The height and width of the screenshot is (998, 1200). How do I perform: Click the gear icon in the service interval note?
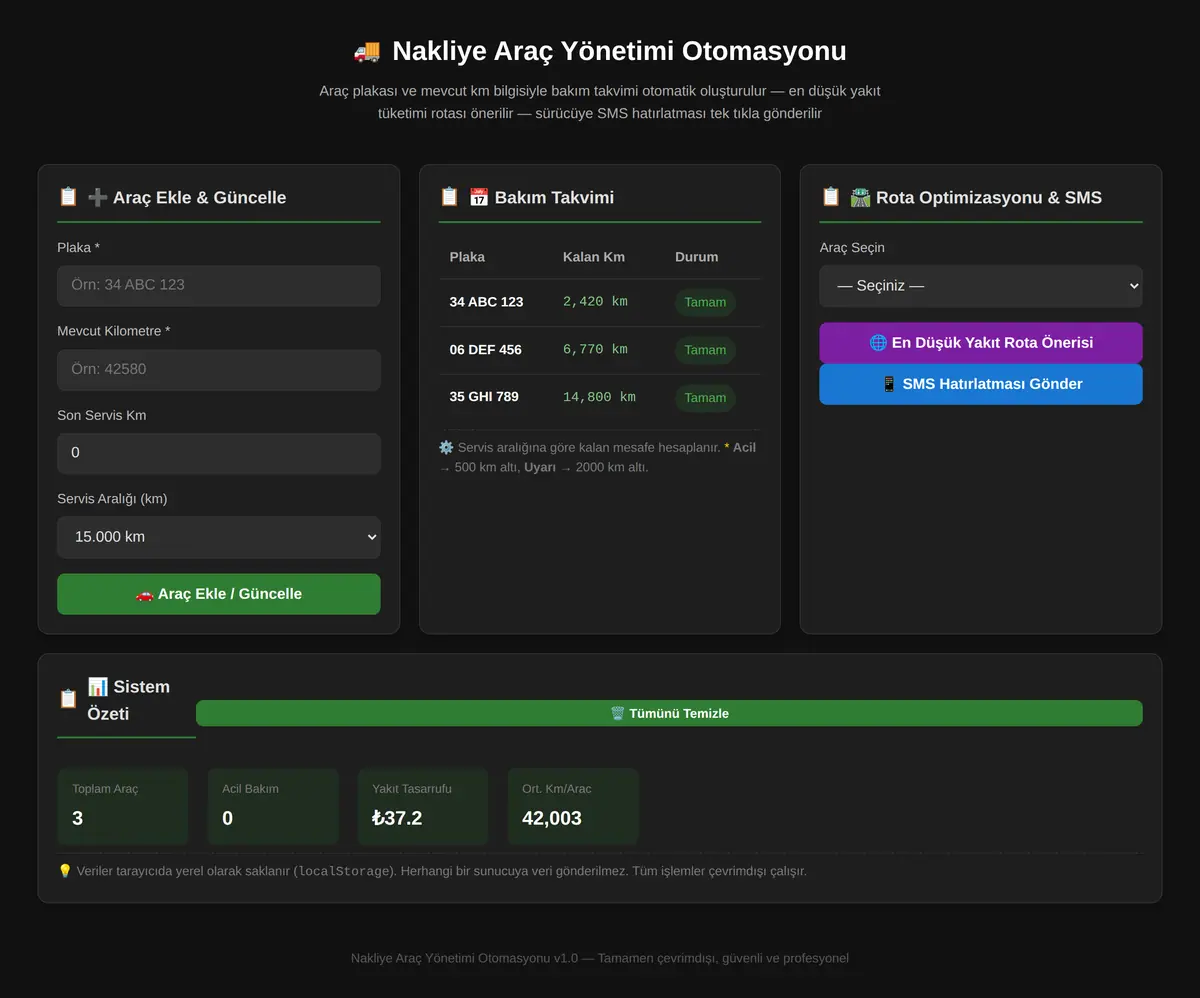[446, 447]
